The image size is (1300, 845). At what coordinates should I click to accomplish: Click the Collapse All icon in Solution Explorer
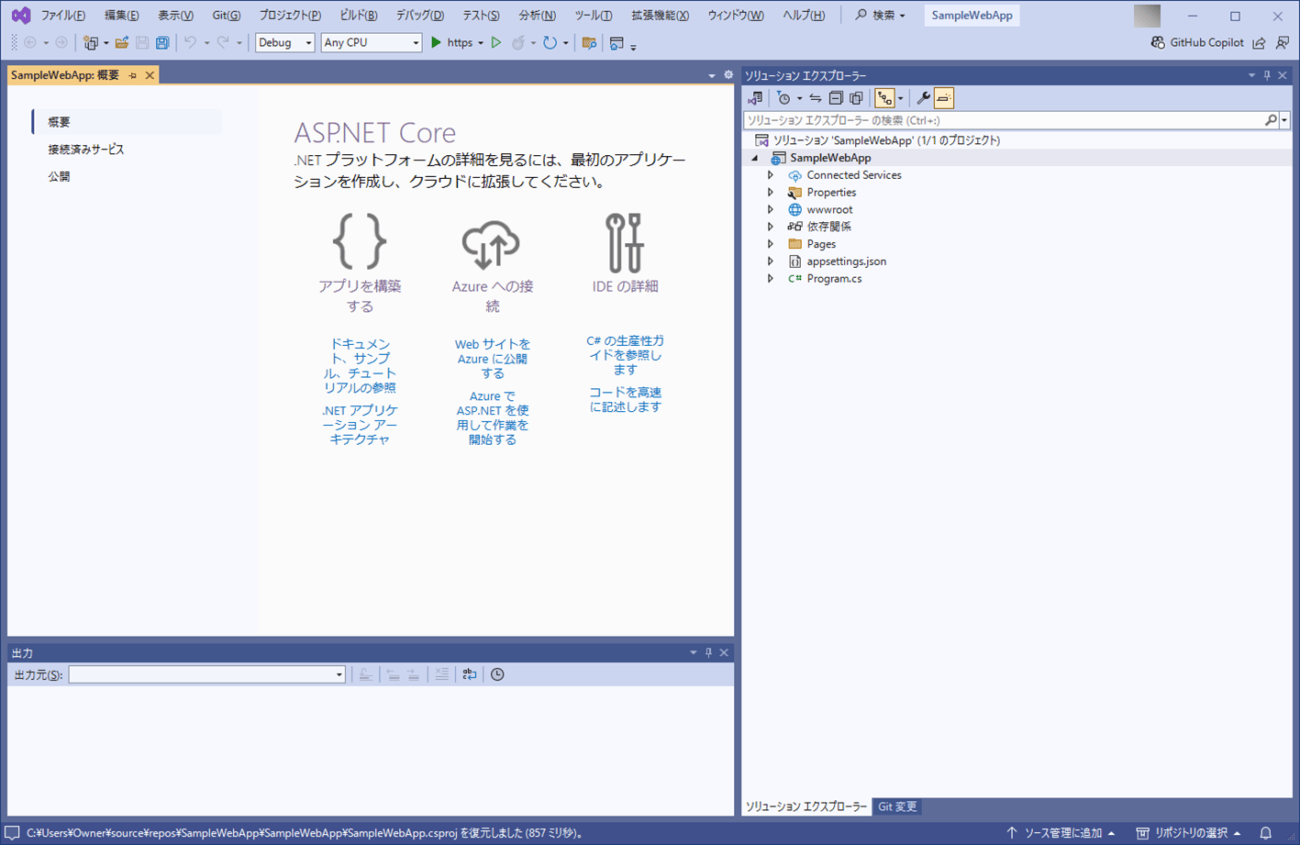[x=836, y=98]
